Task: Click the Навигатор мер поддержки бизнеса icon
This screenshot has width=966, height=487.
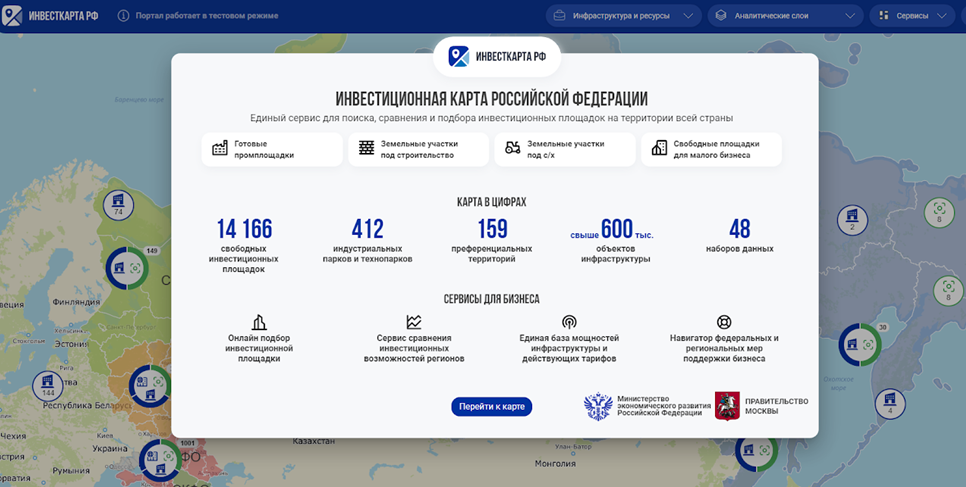Action: pos(724,322)
